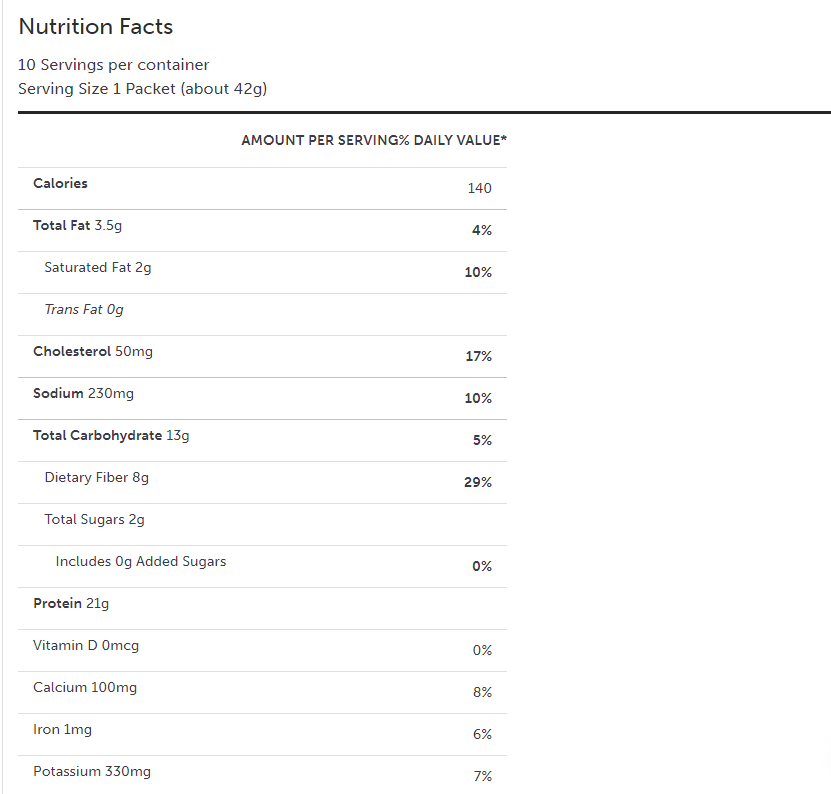Select the Cholesterol 50mg row label

93,351
